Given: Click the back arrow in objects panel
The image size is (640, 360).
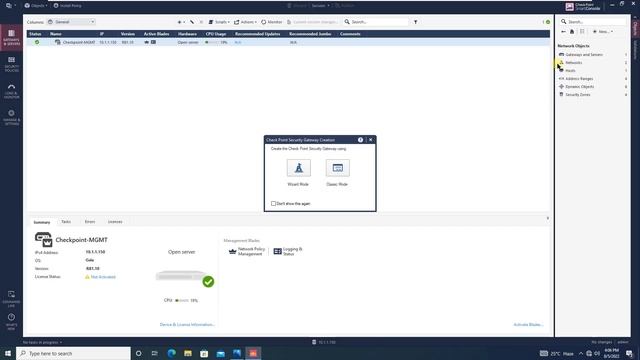Looking at the screenshot, I should tap(563, 31).
